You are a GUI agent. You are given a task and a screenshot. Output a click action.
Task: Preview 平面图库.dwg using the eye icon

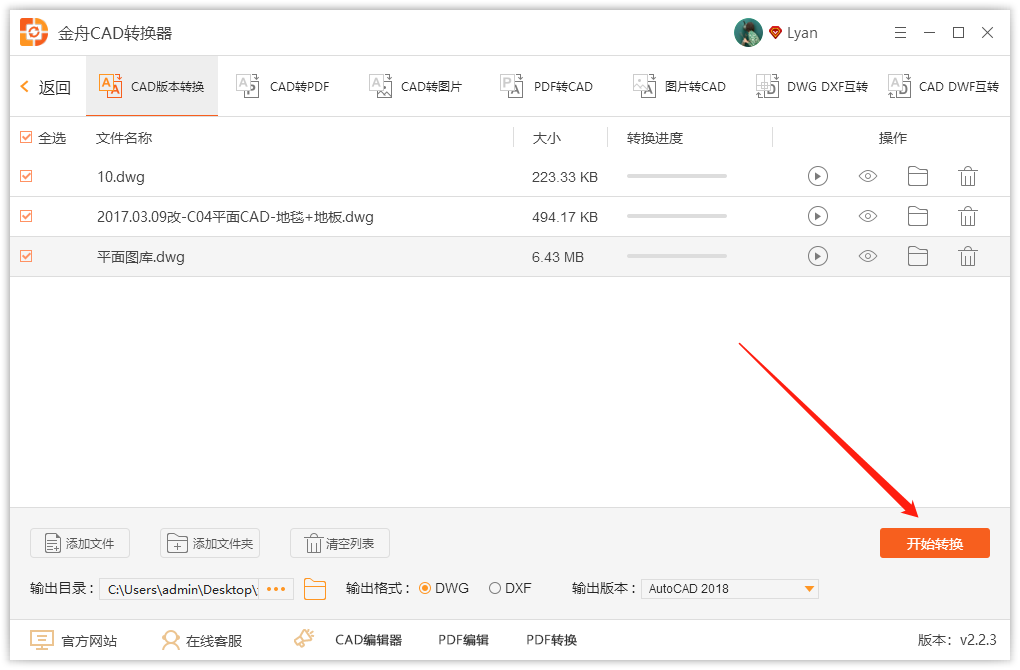click(867, 256)
